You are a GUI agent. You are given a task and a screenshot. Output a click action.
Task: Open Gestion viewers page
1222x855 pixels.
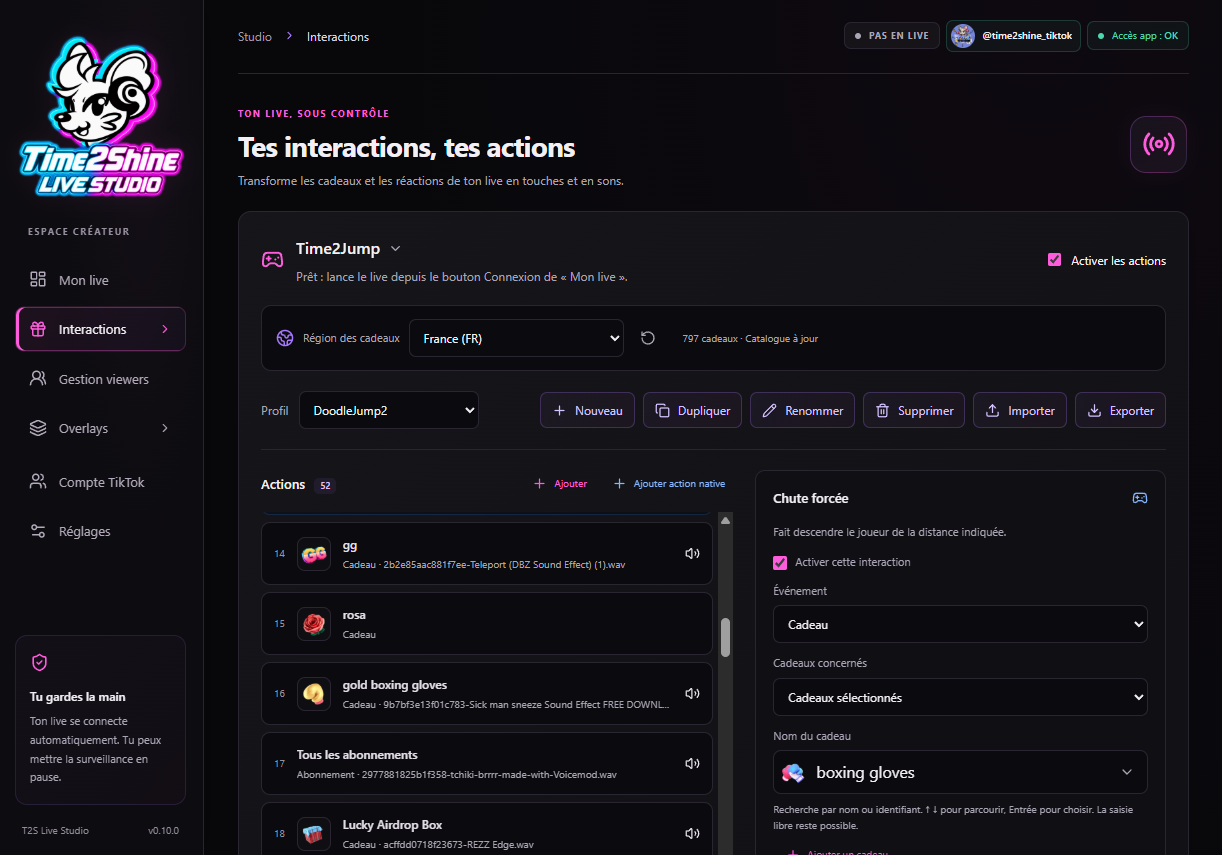tap(101, 379)
